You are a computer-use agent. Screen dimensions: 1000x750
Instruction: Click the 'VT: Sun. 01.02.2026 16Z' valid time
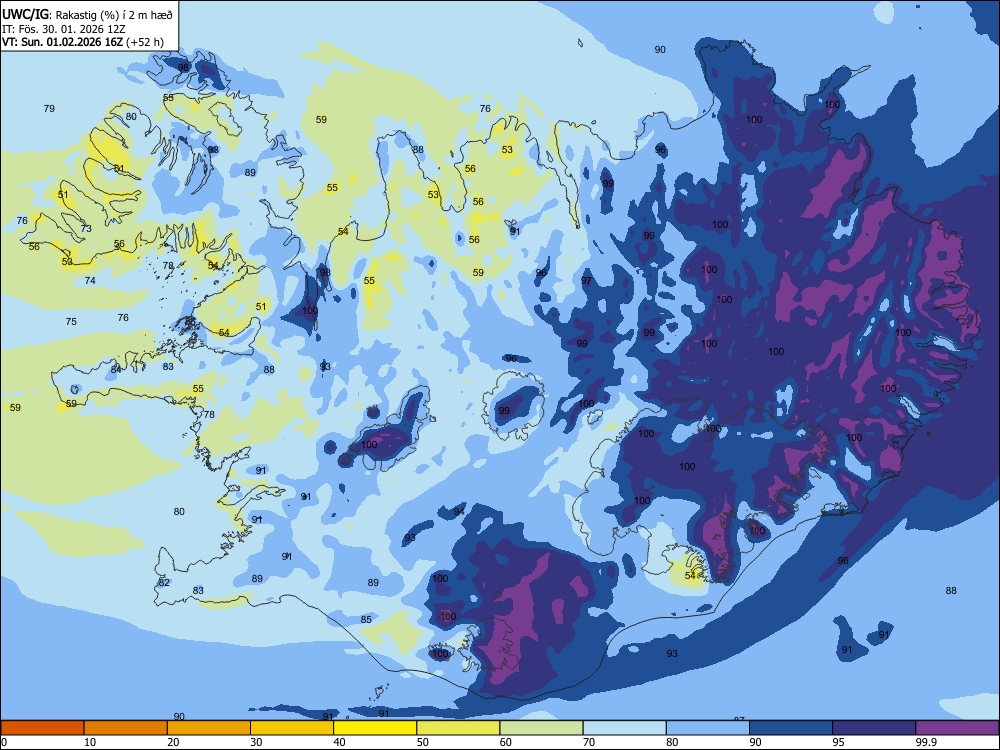tap(62, 42)
